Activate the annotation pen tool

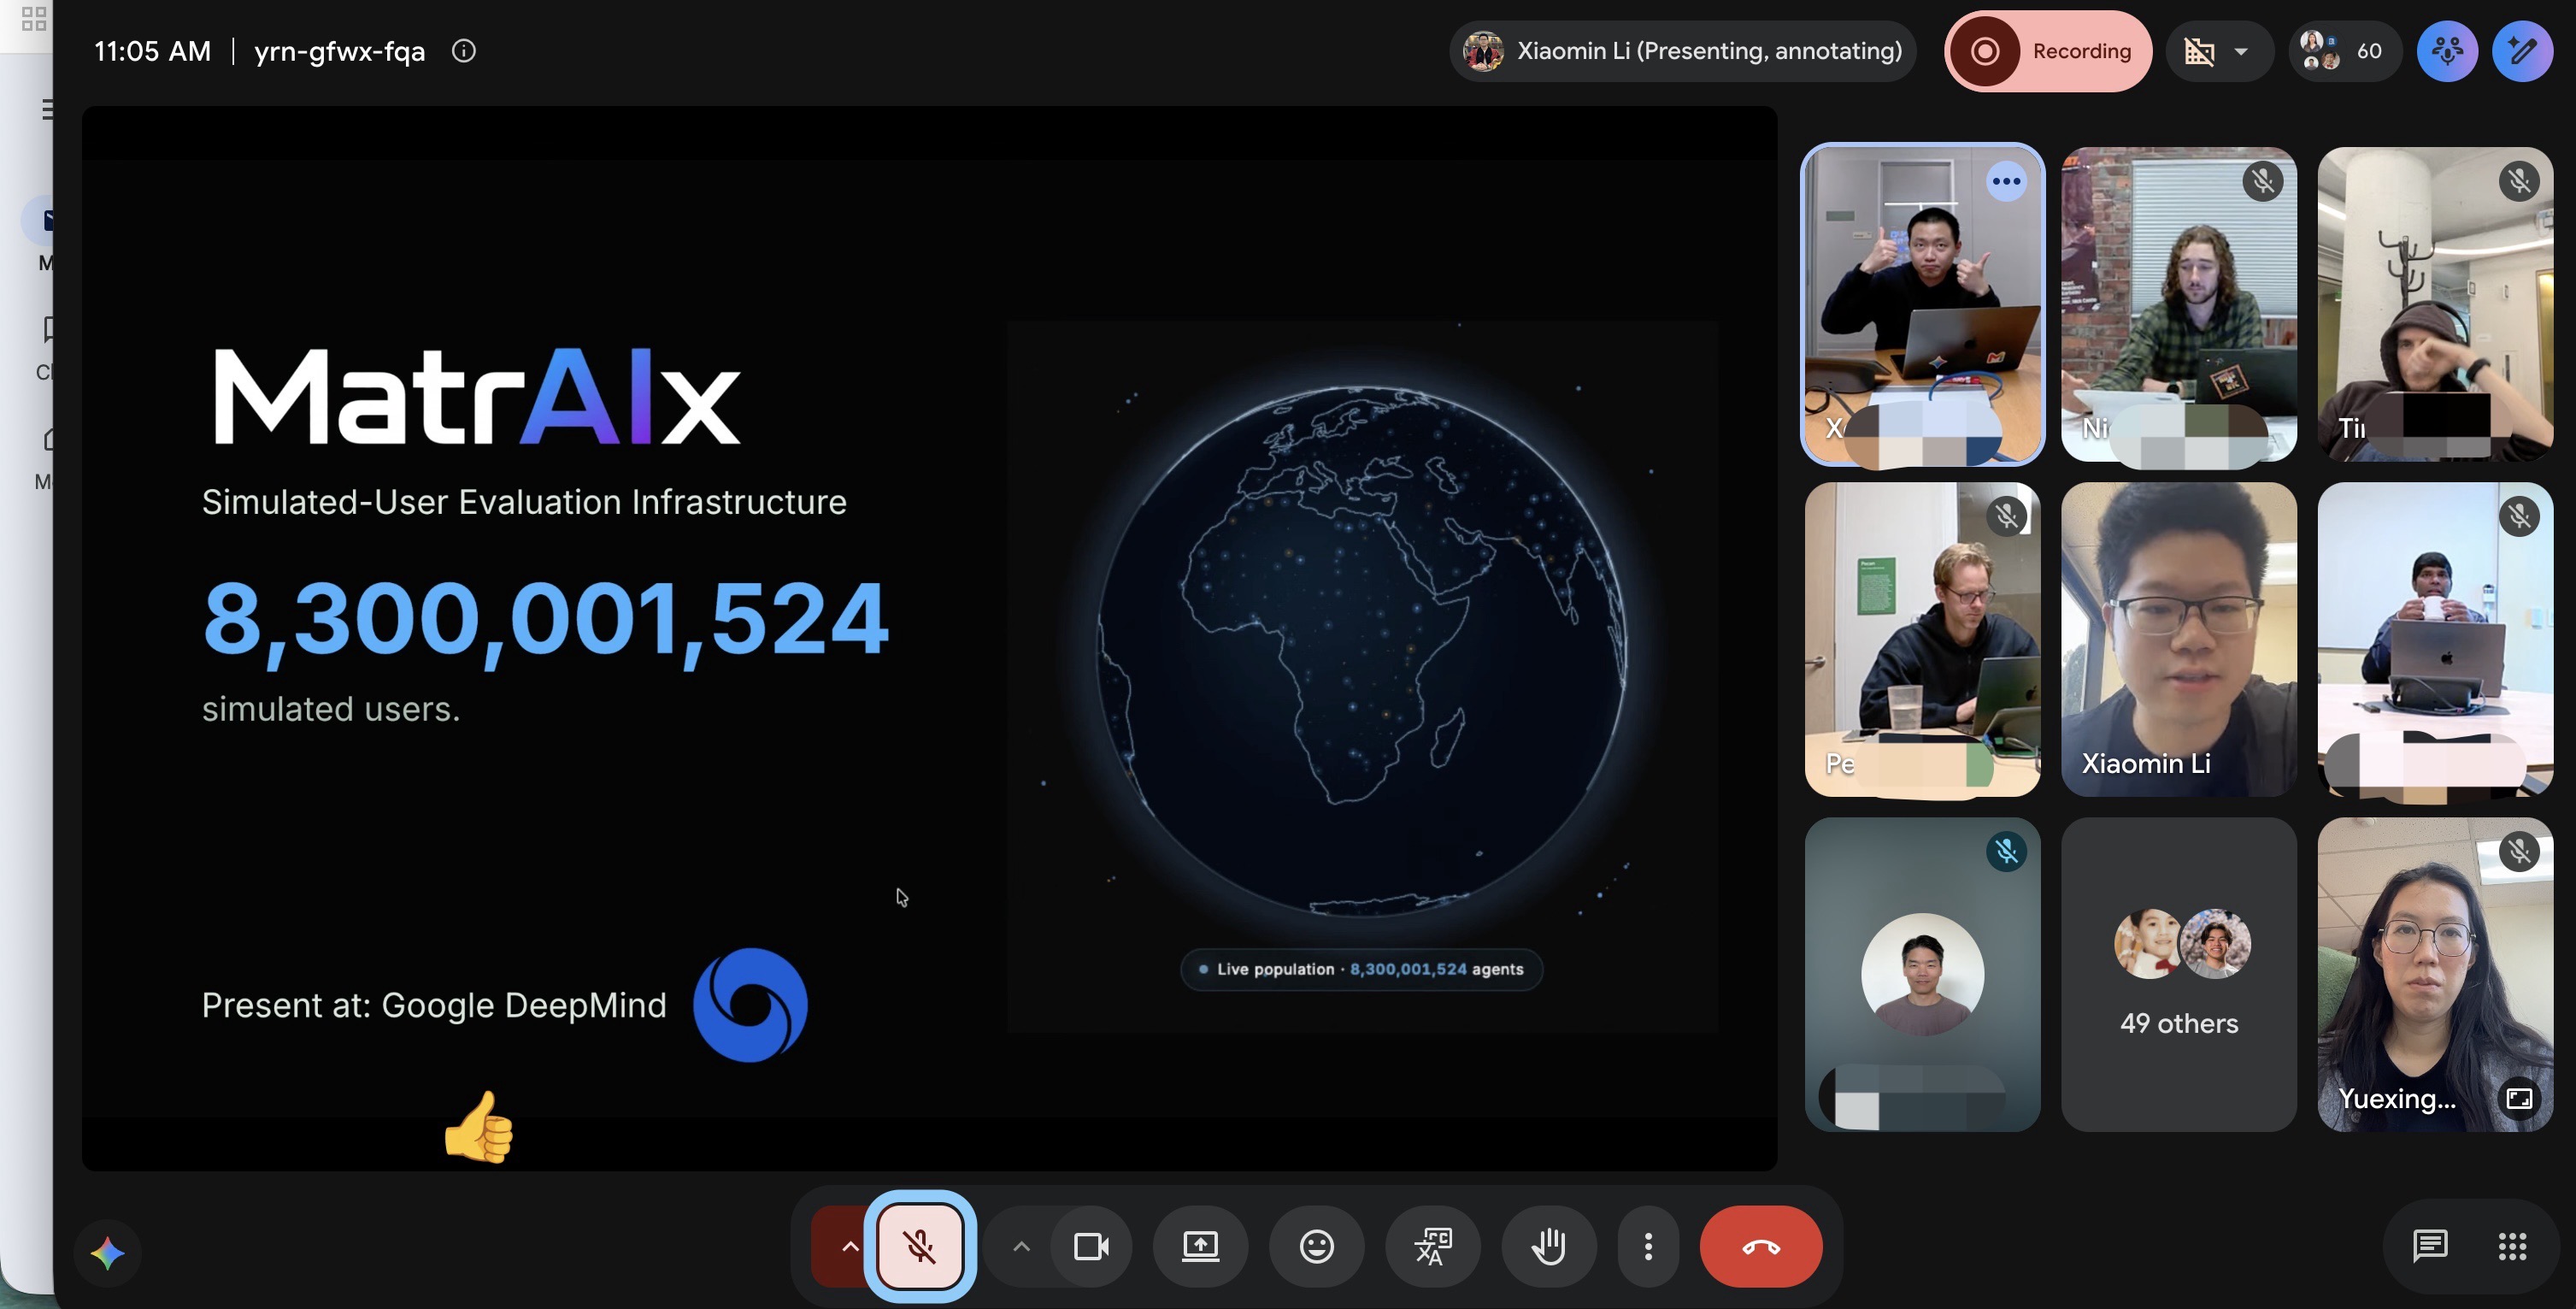pos(2521,51)
